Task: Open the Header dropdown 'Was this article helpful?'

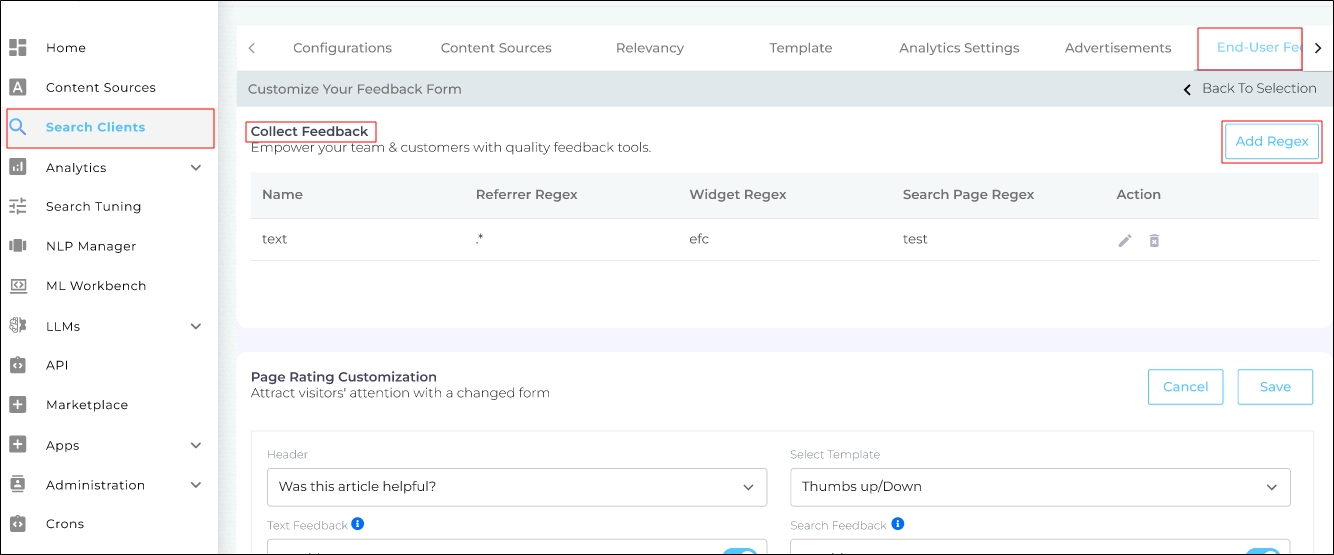Action: [516, 487]
